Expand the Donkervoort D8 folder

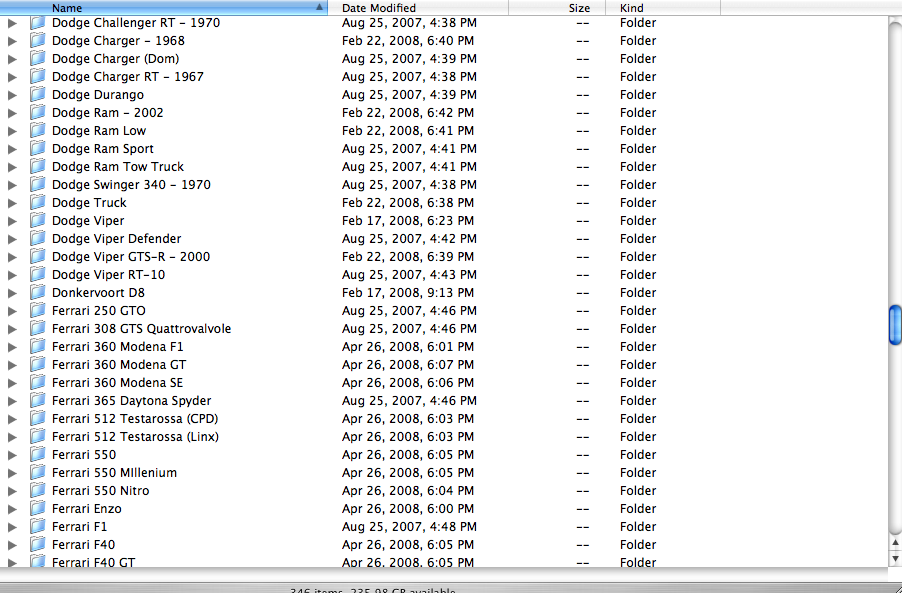[12, 293]
